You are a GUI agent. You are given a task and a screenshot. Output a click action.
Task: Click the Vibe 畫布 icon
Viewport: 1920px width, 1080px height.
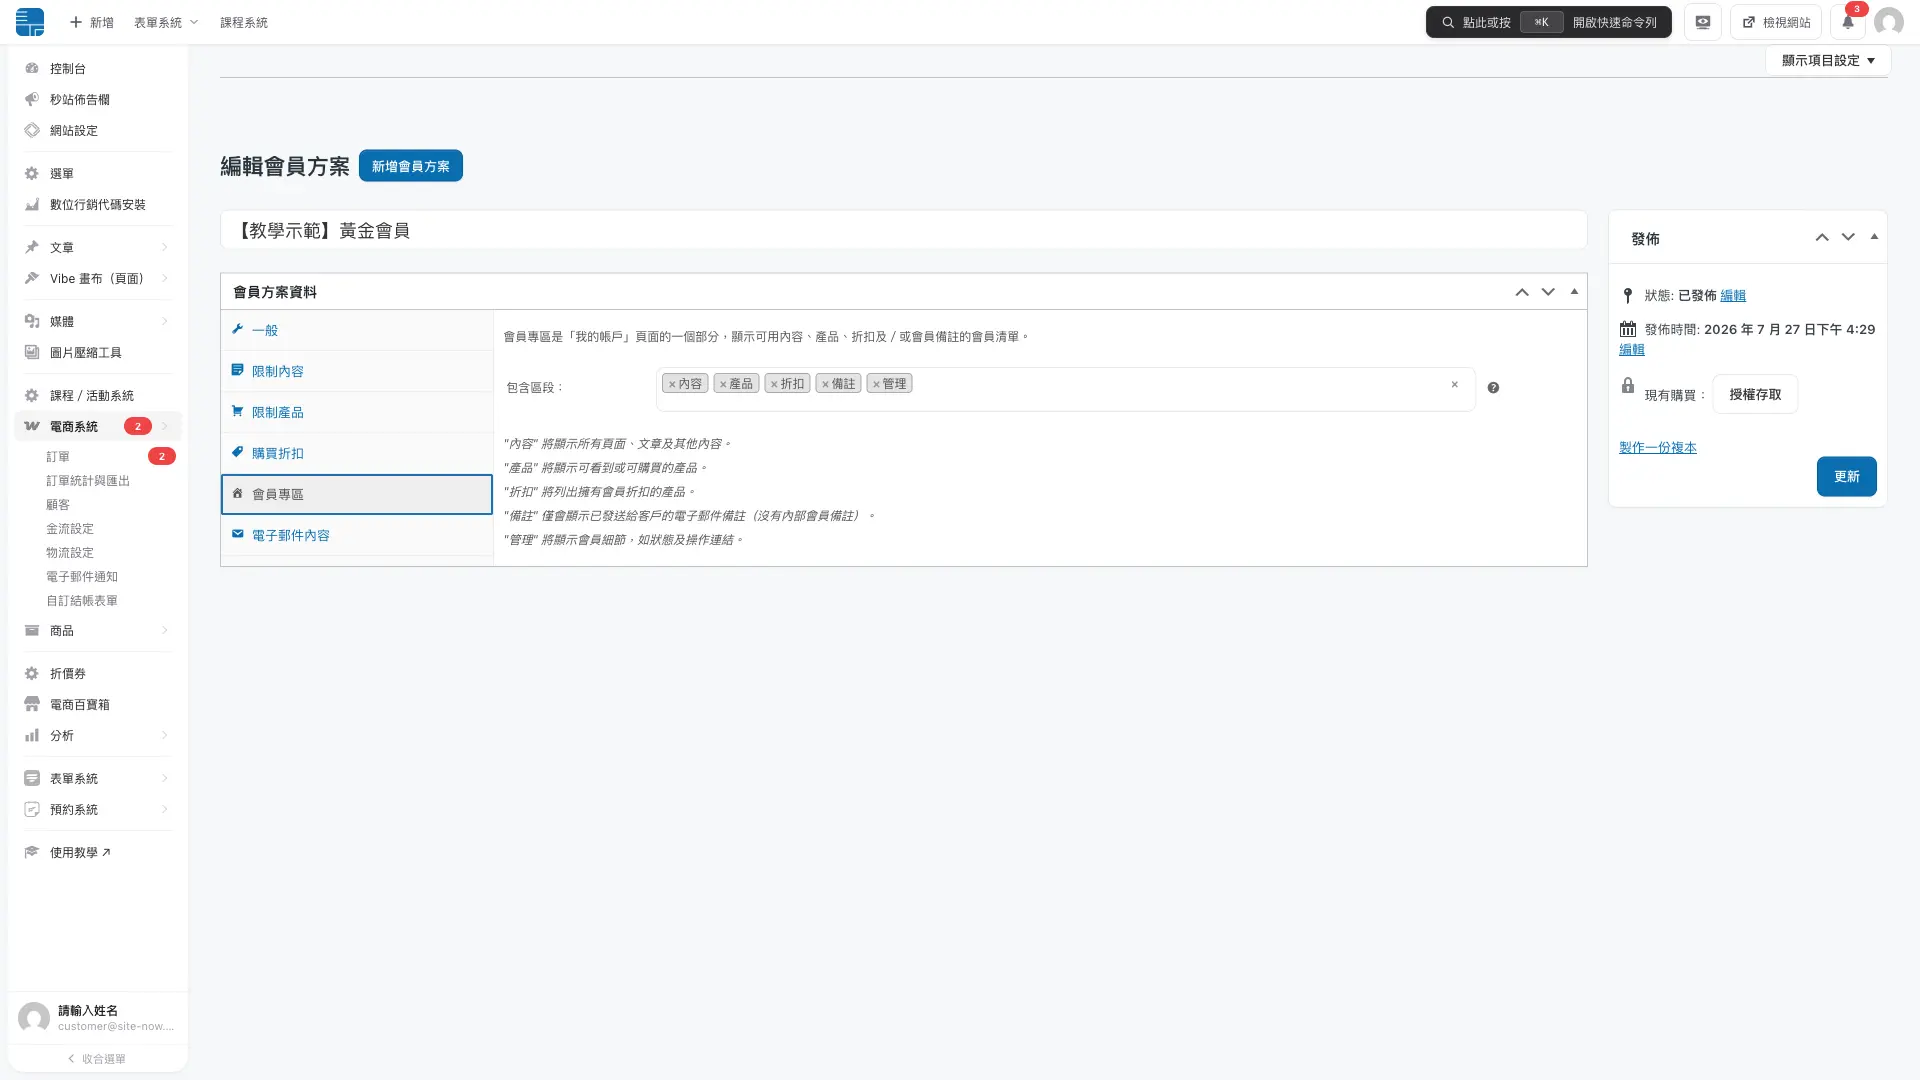click(32, 278)
